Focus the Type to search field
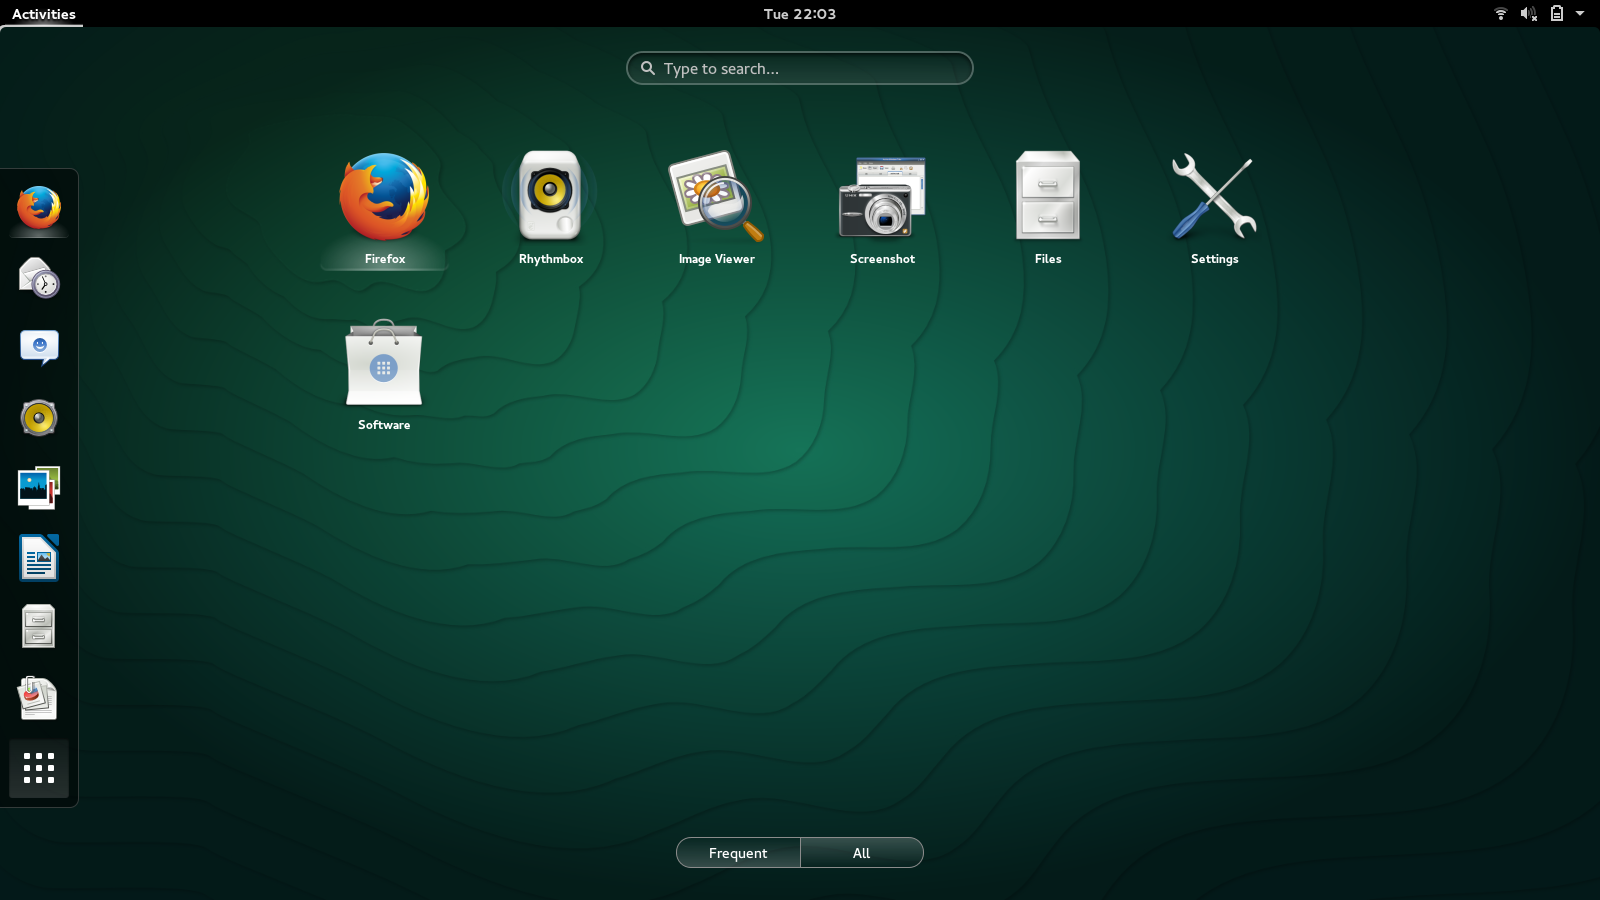The image size is (1600, 900). [800, 68]
